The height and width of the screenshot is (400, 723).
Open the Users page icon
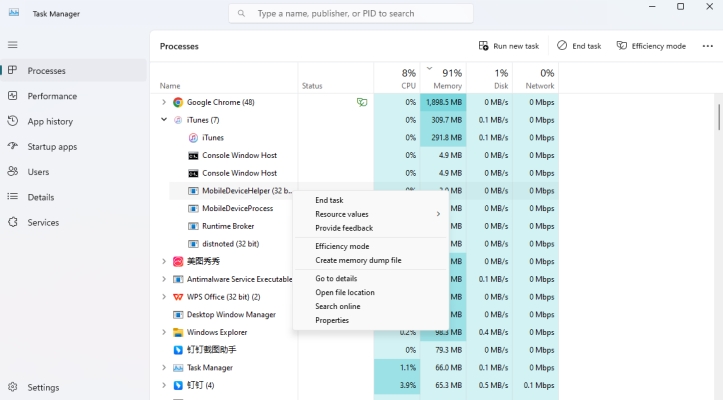click(x=13, y=172)
